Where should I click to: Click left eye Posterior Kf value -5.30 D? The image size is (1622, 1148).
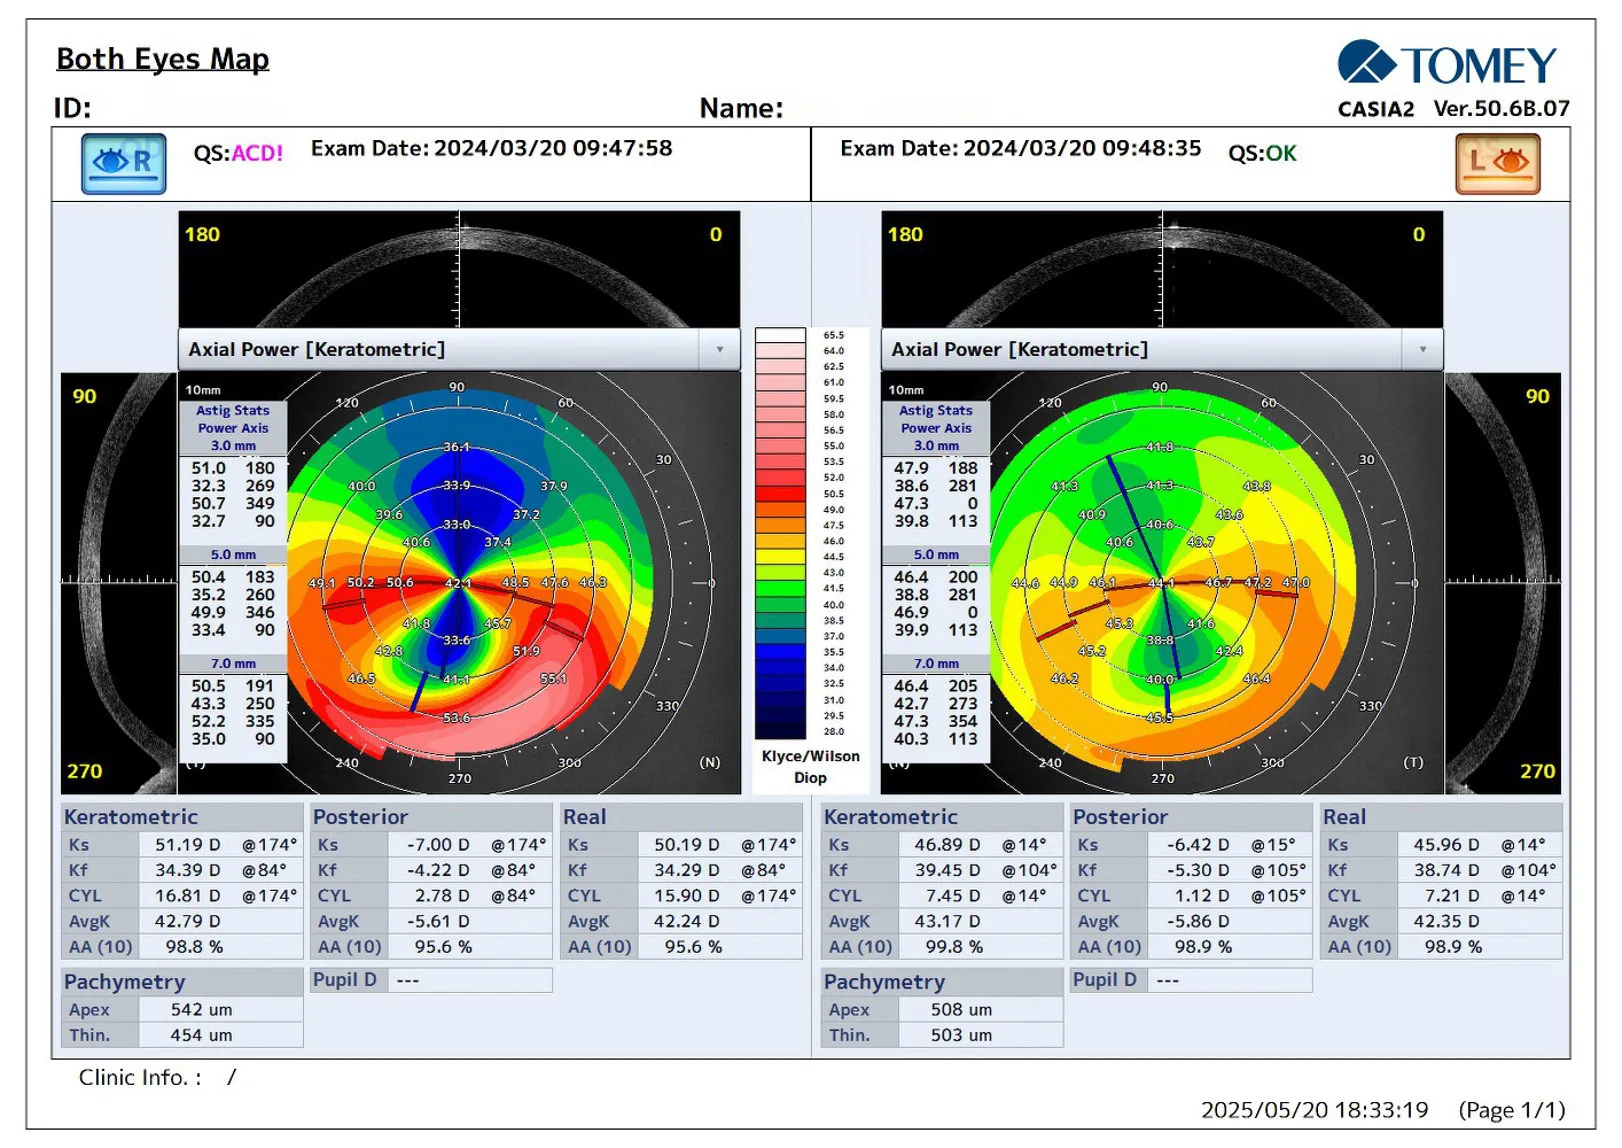[1198, 870]
